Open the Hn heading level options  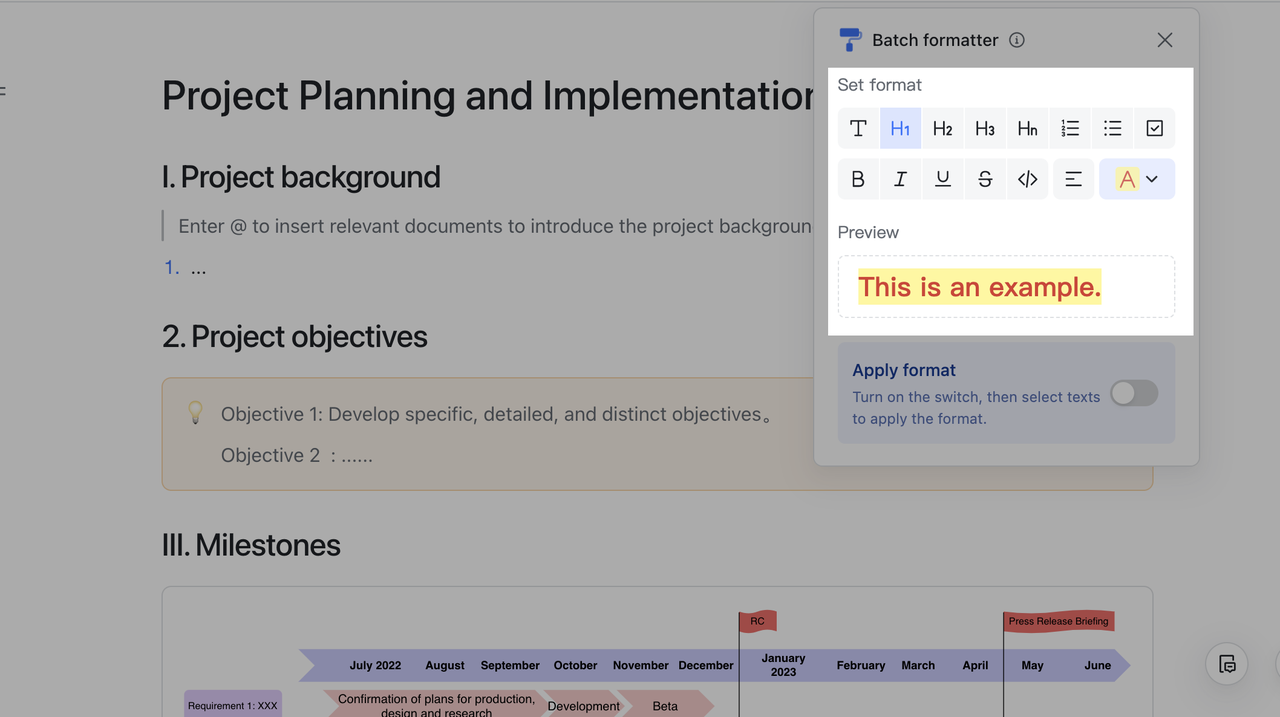click(1027, 128)
